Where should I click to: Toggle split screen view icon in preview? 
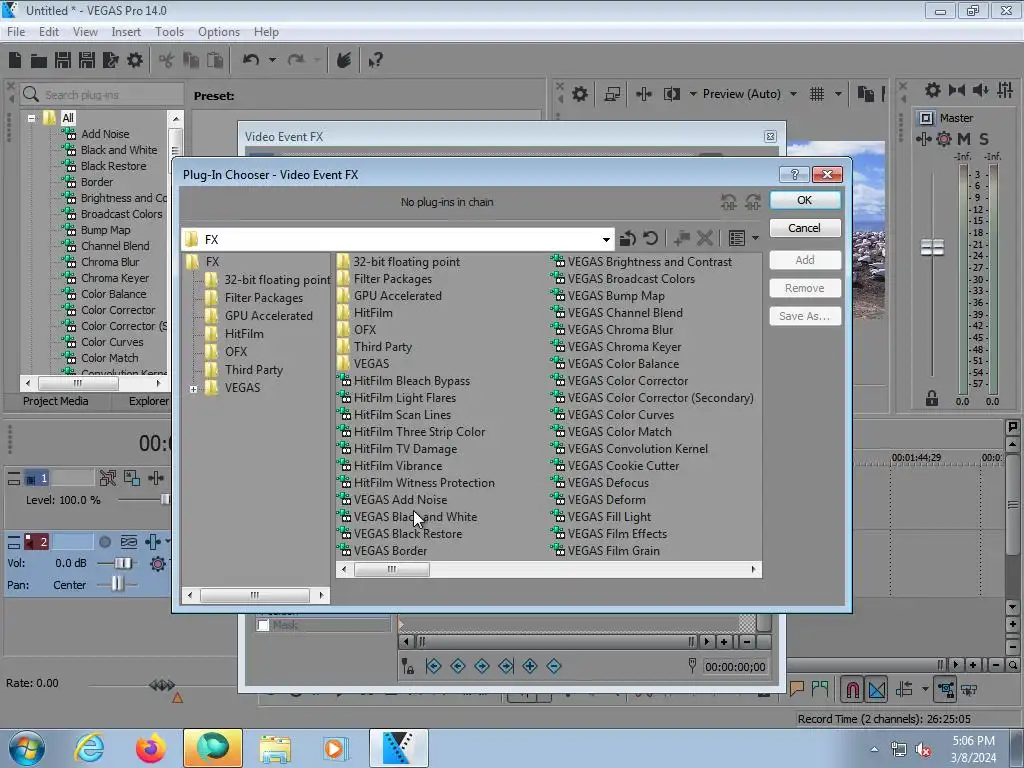click(671, 94)
